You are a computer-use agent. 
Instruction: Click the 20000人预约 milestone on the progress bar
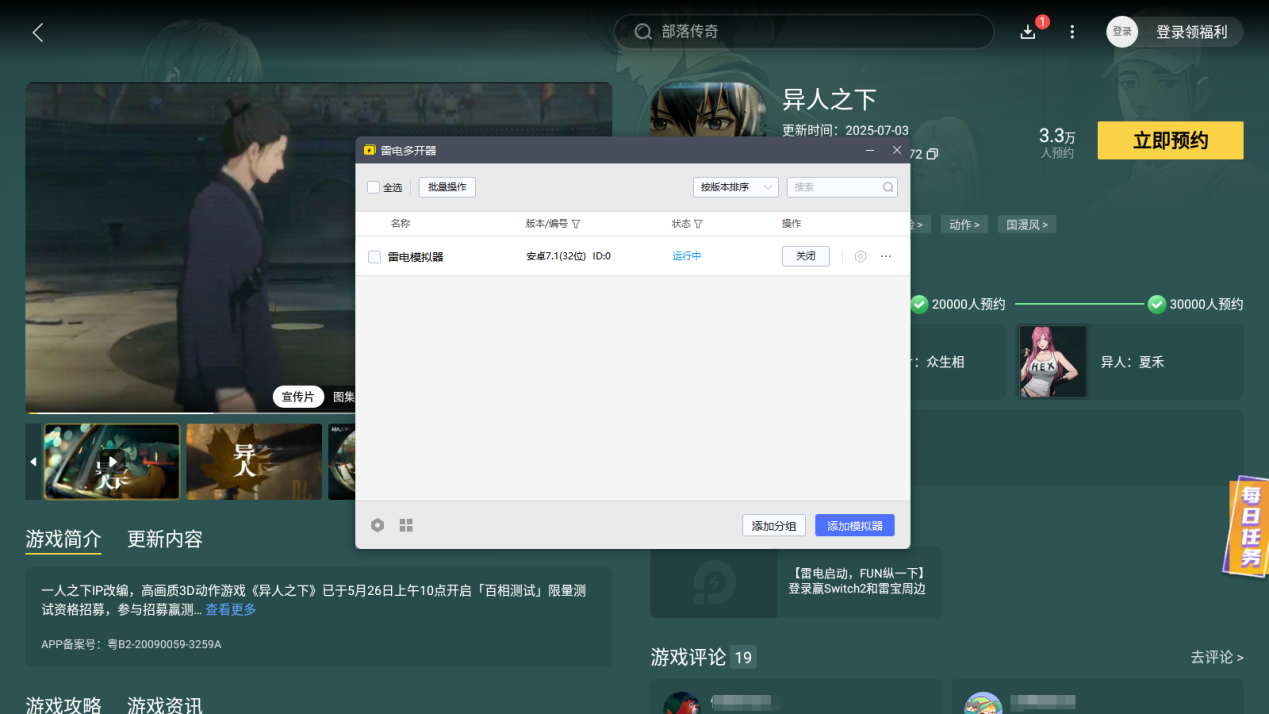(963, 303)
